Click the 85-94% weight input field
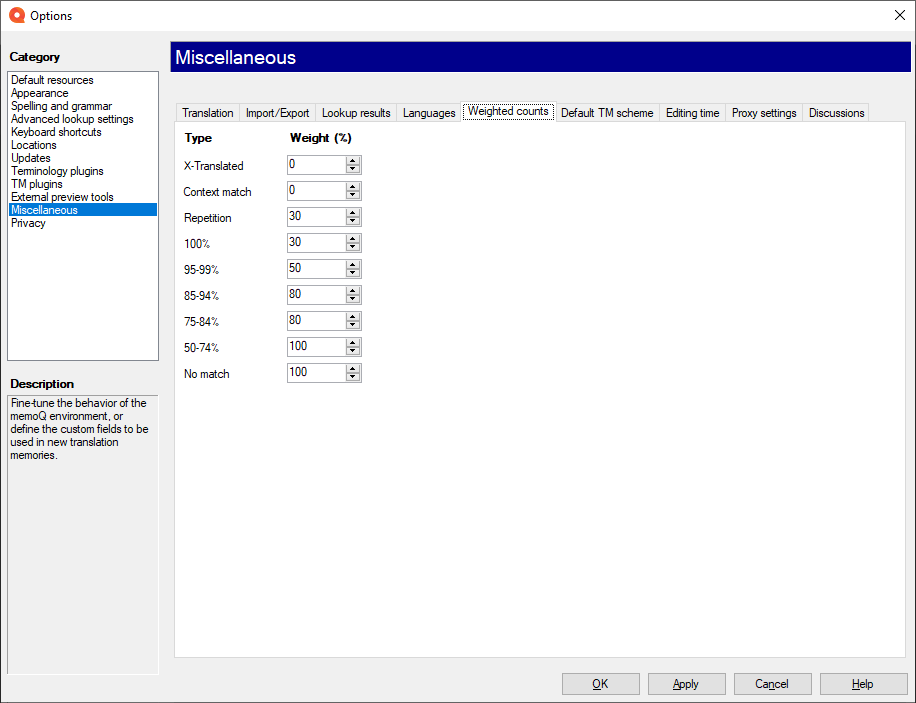 315,295
